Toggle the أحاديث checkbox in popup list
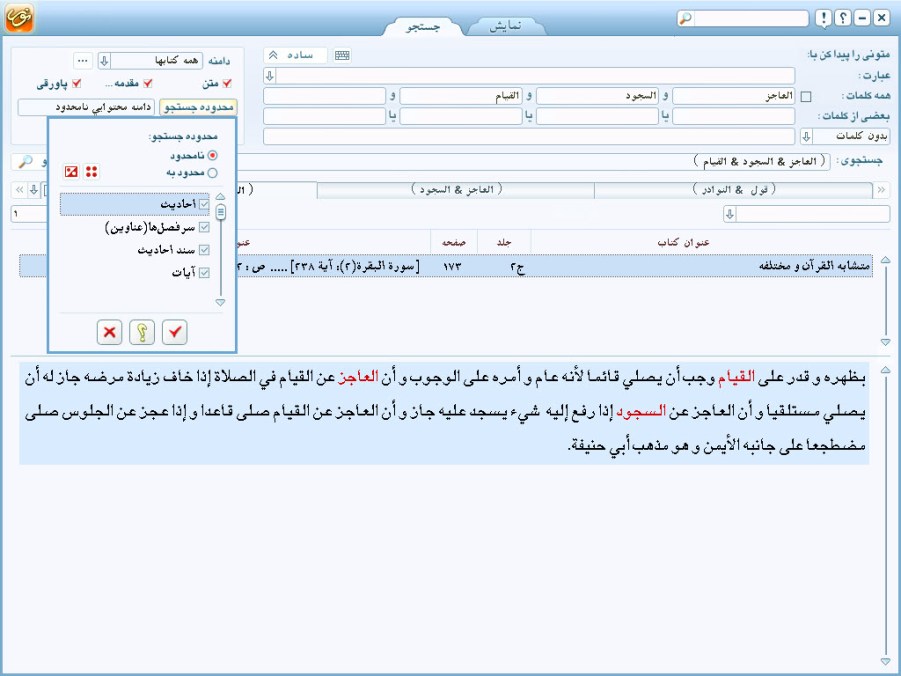Image resolution: width=901 pixels, height=676 pixels. [204, 204]
